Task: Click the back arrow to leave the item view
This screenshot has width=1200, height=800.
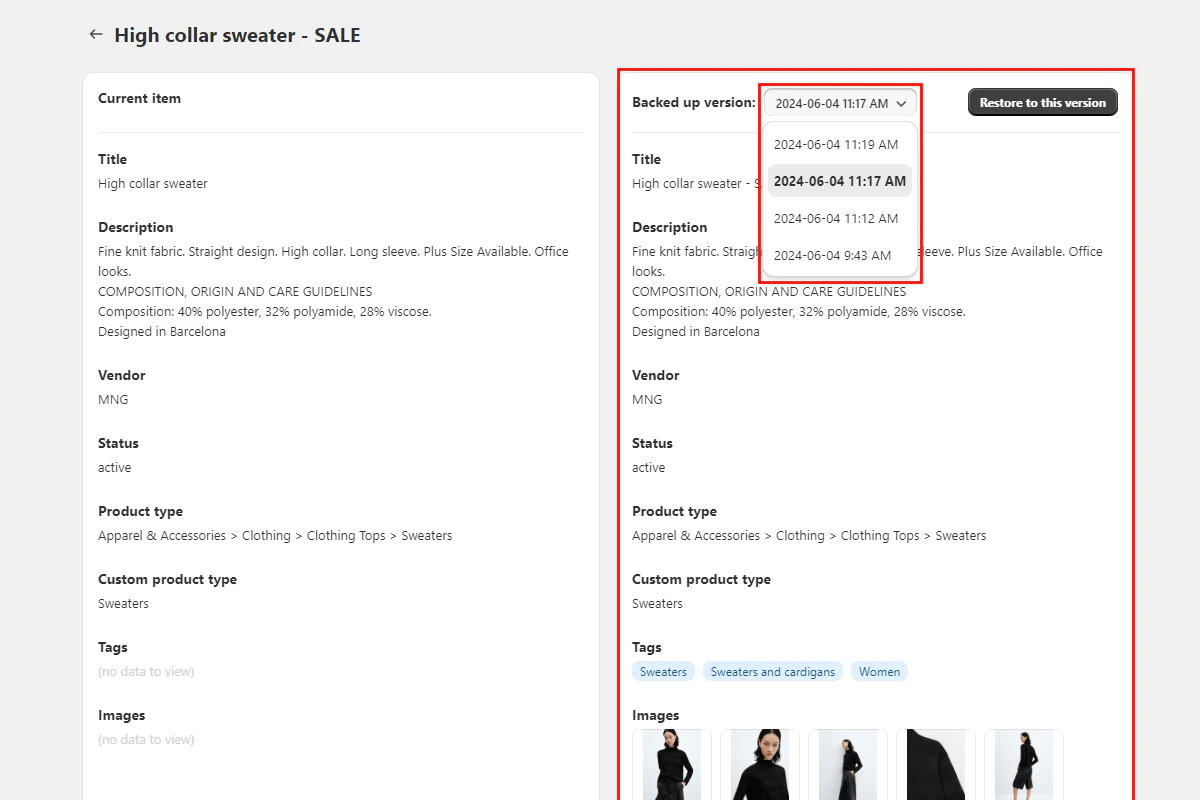Action: coord(95,33)
